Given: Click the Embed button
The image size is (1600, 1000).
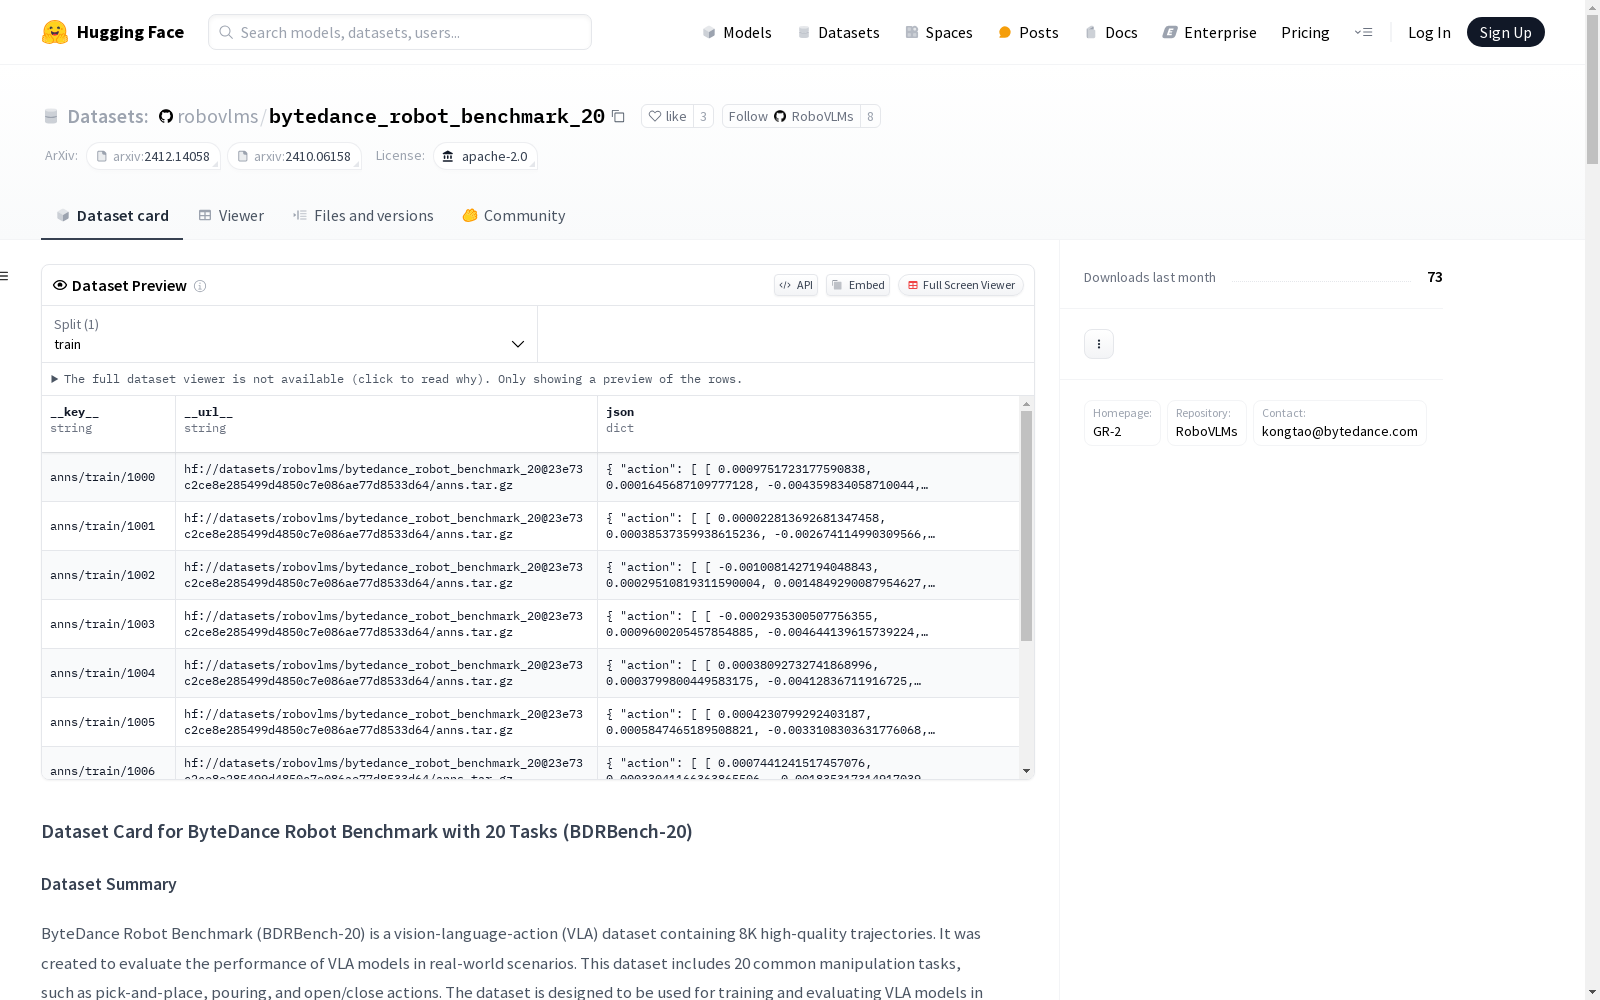Looking at the screenshot, I should [x=858, y=285].
